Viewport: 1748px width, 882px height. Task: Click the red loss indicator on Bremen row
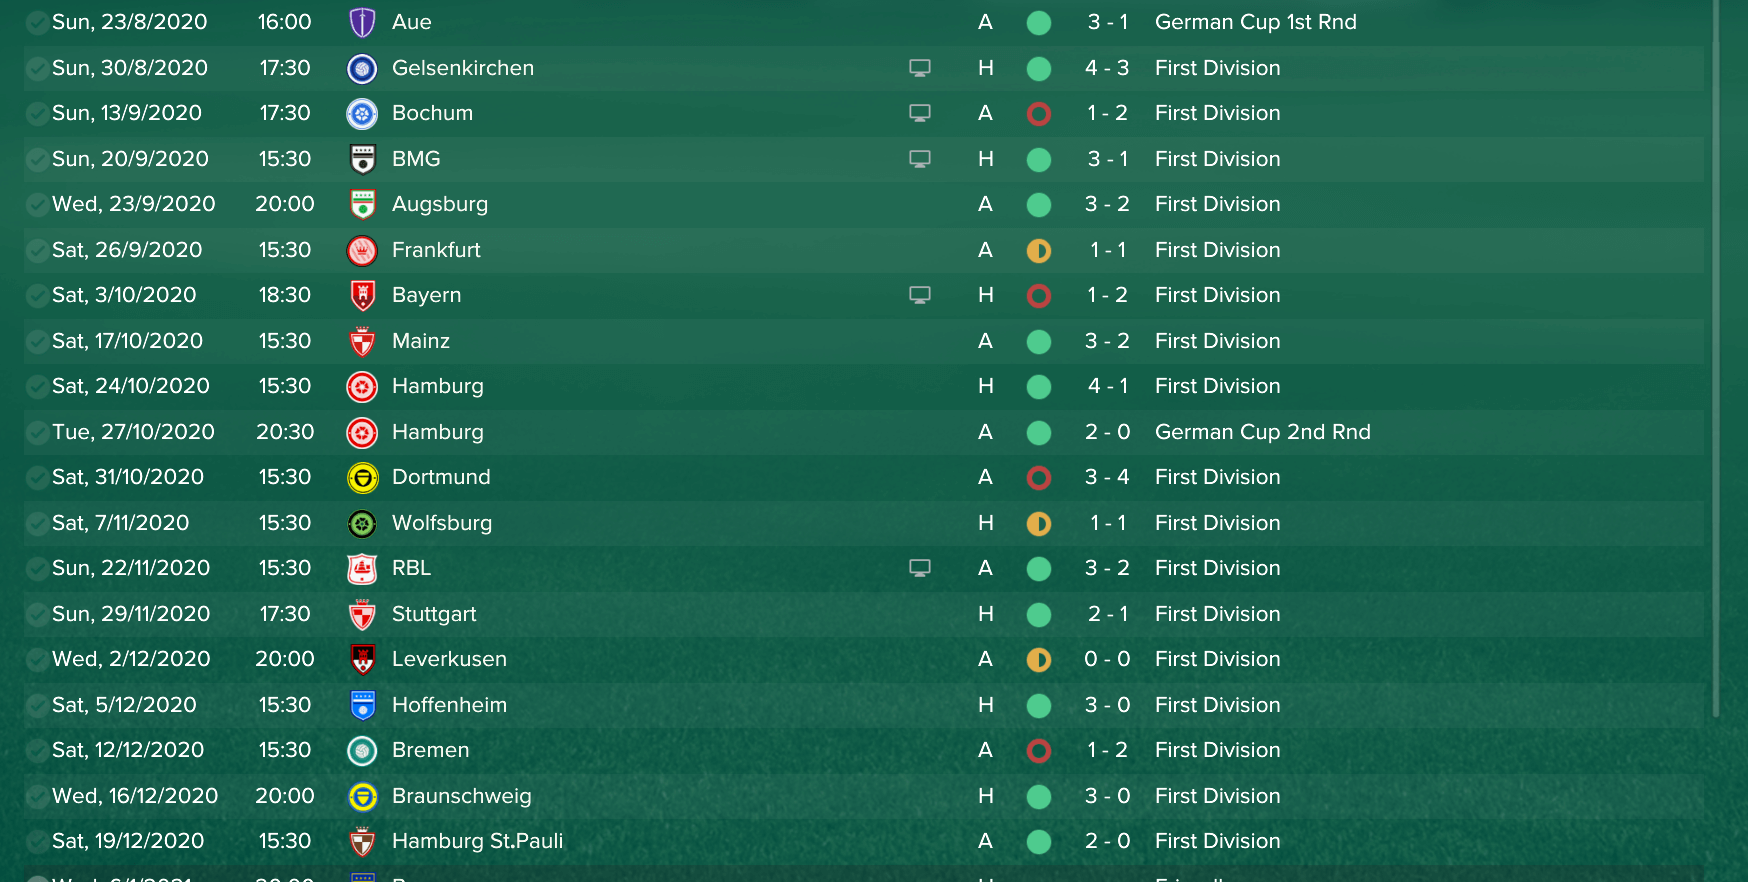(x=1039, y=750)
